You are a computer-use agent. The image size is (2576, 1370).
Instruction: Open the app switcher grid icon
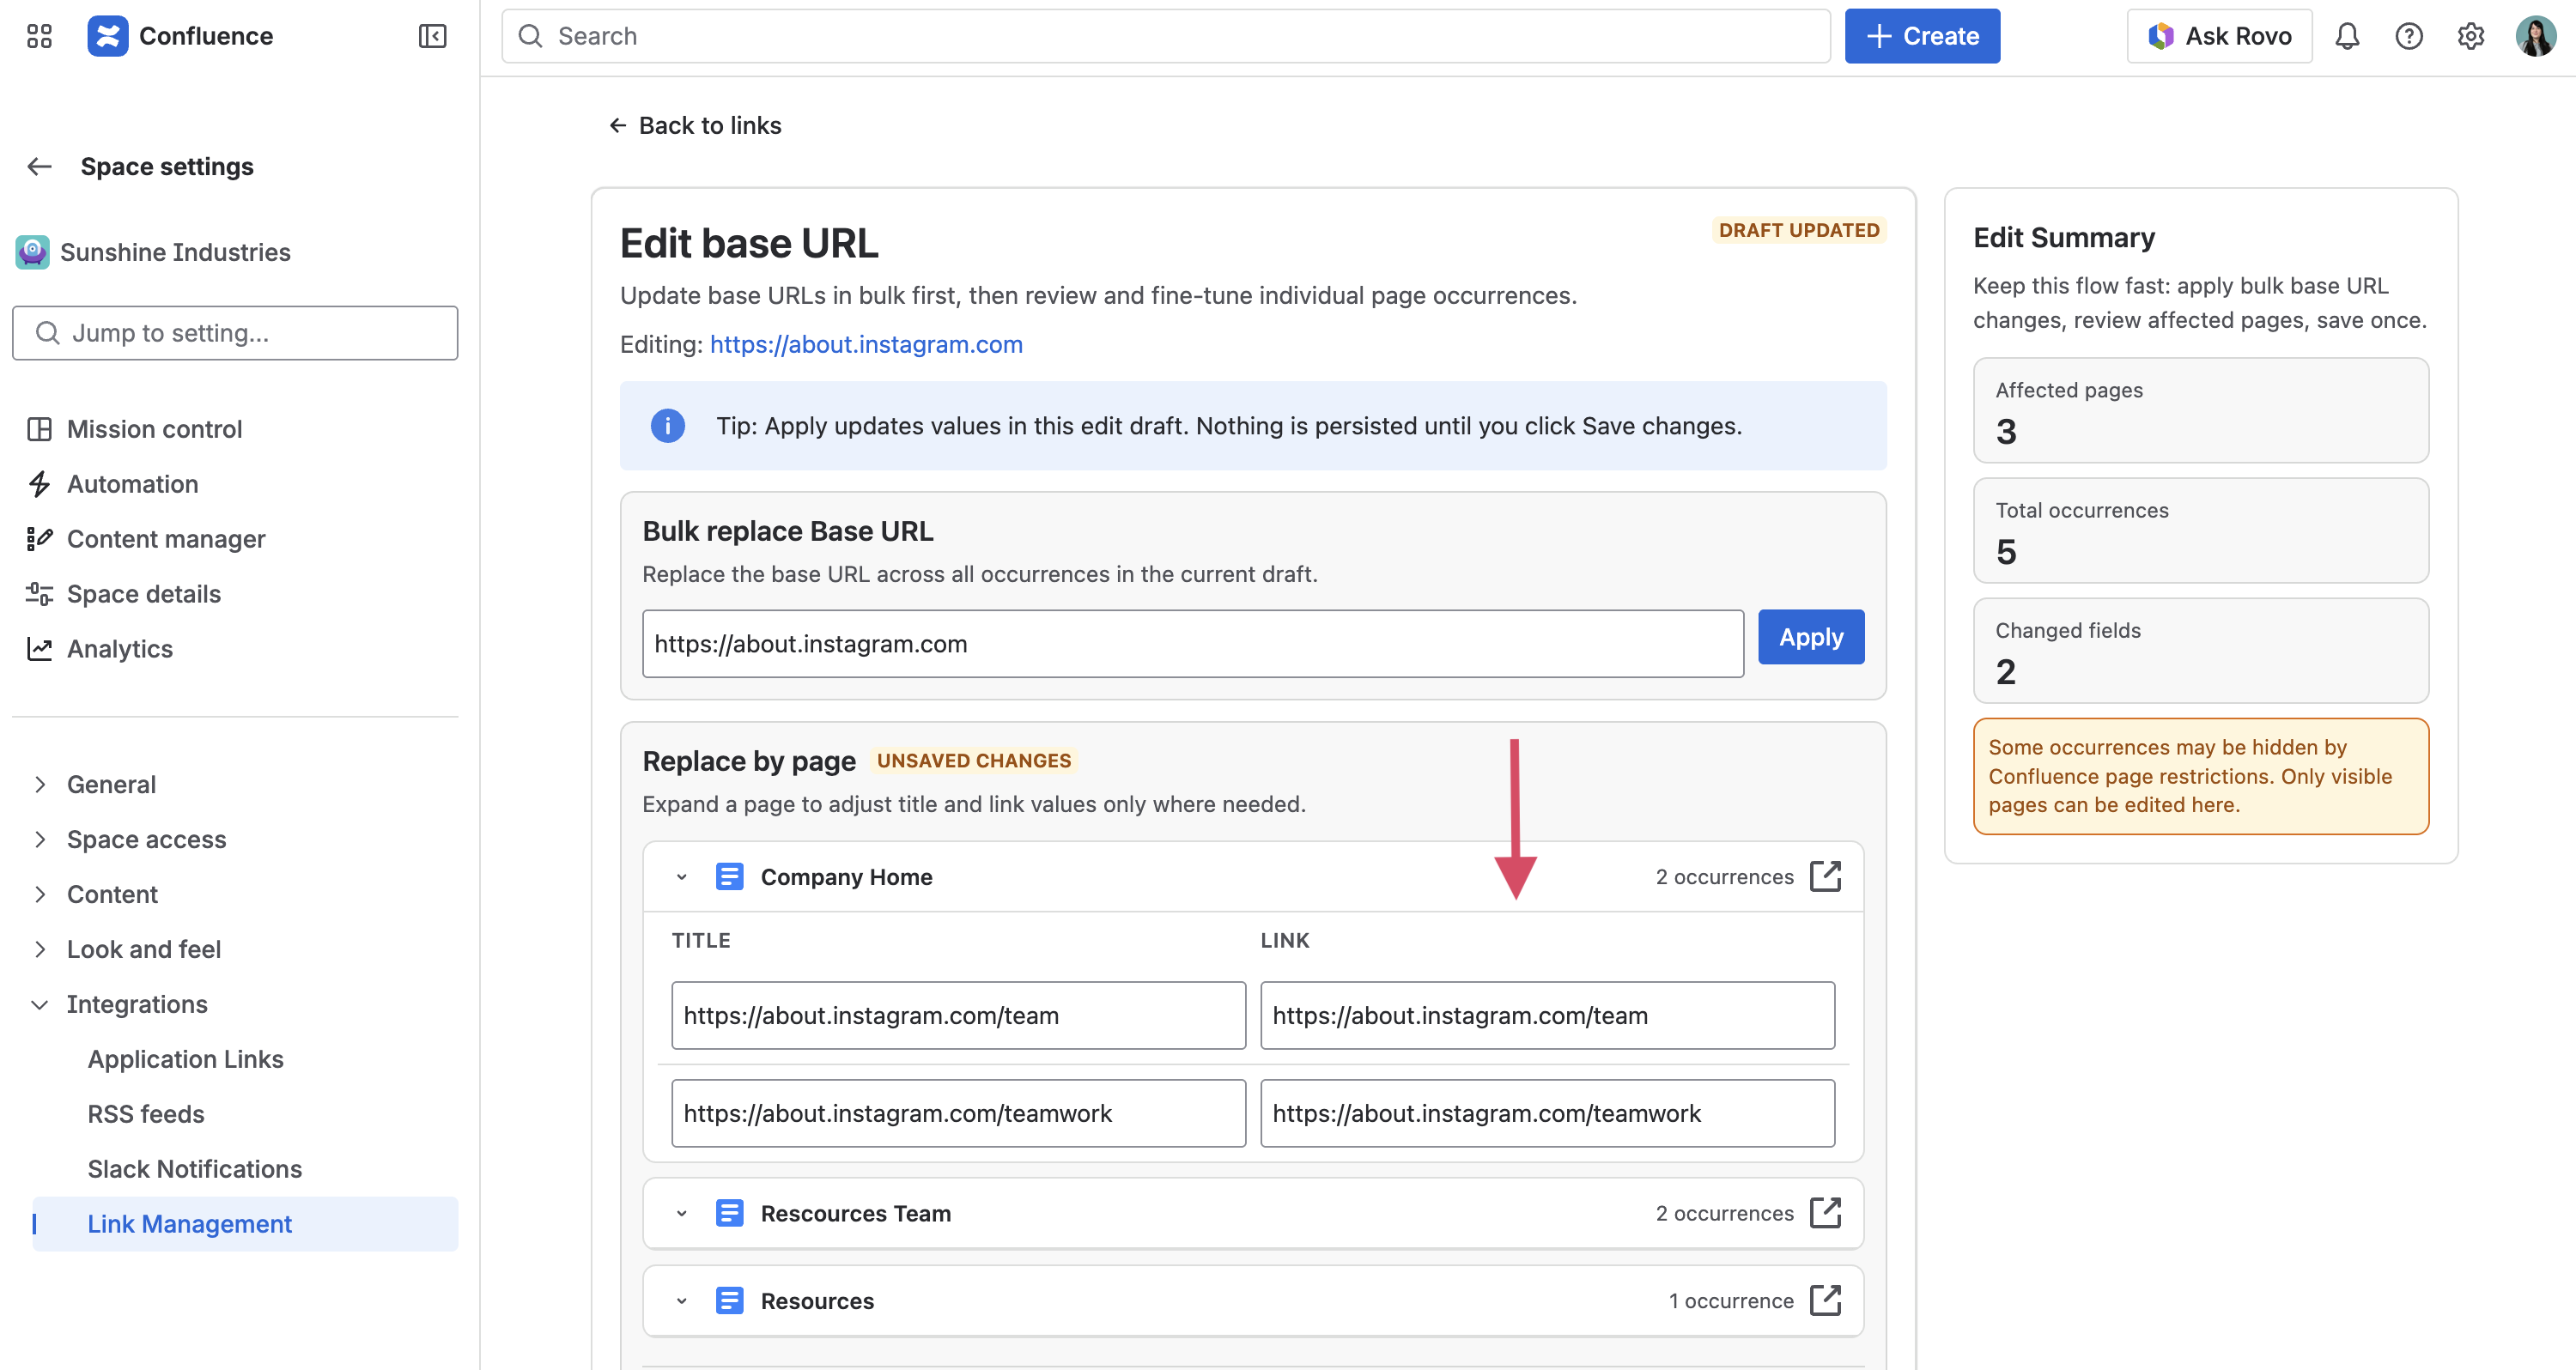39,36
